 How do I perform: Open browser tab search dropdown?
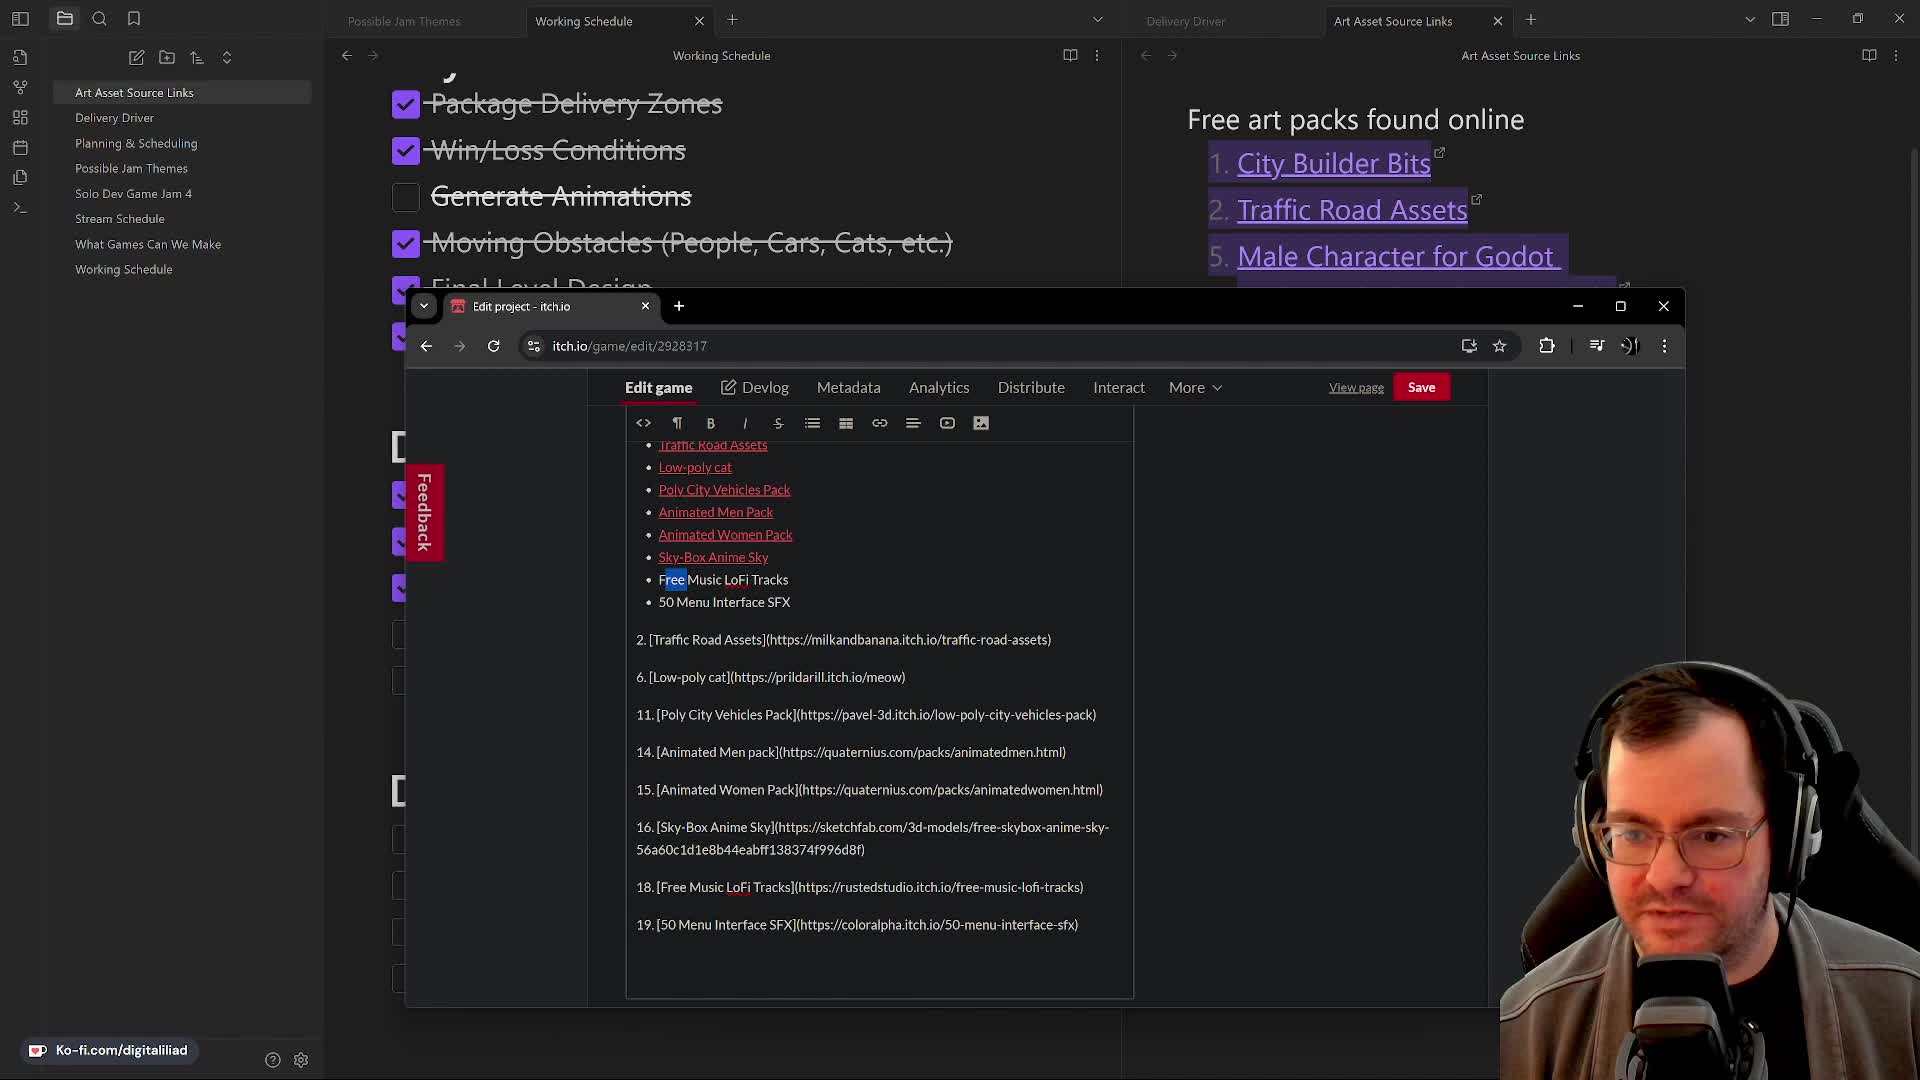(x=424, y=306)
